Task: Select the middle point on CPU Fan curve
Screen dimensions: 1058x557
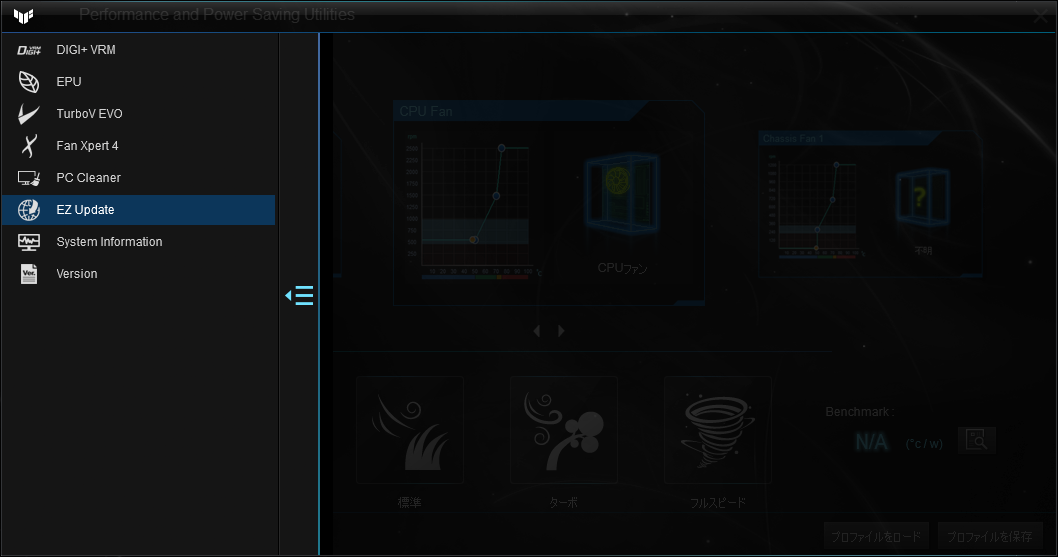Action: point(496,196)
